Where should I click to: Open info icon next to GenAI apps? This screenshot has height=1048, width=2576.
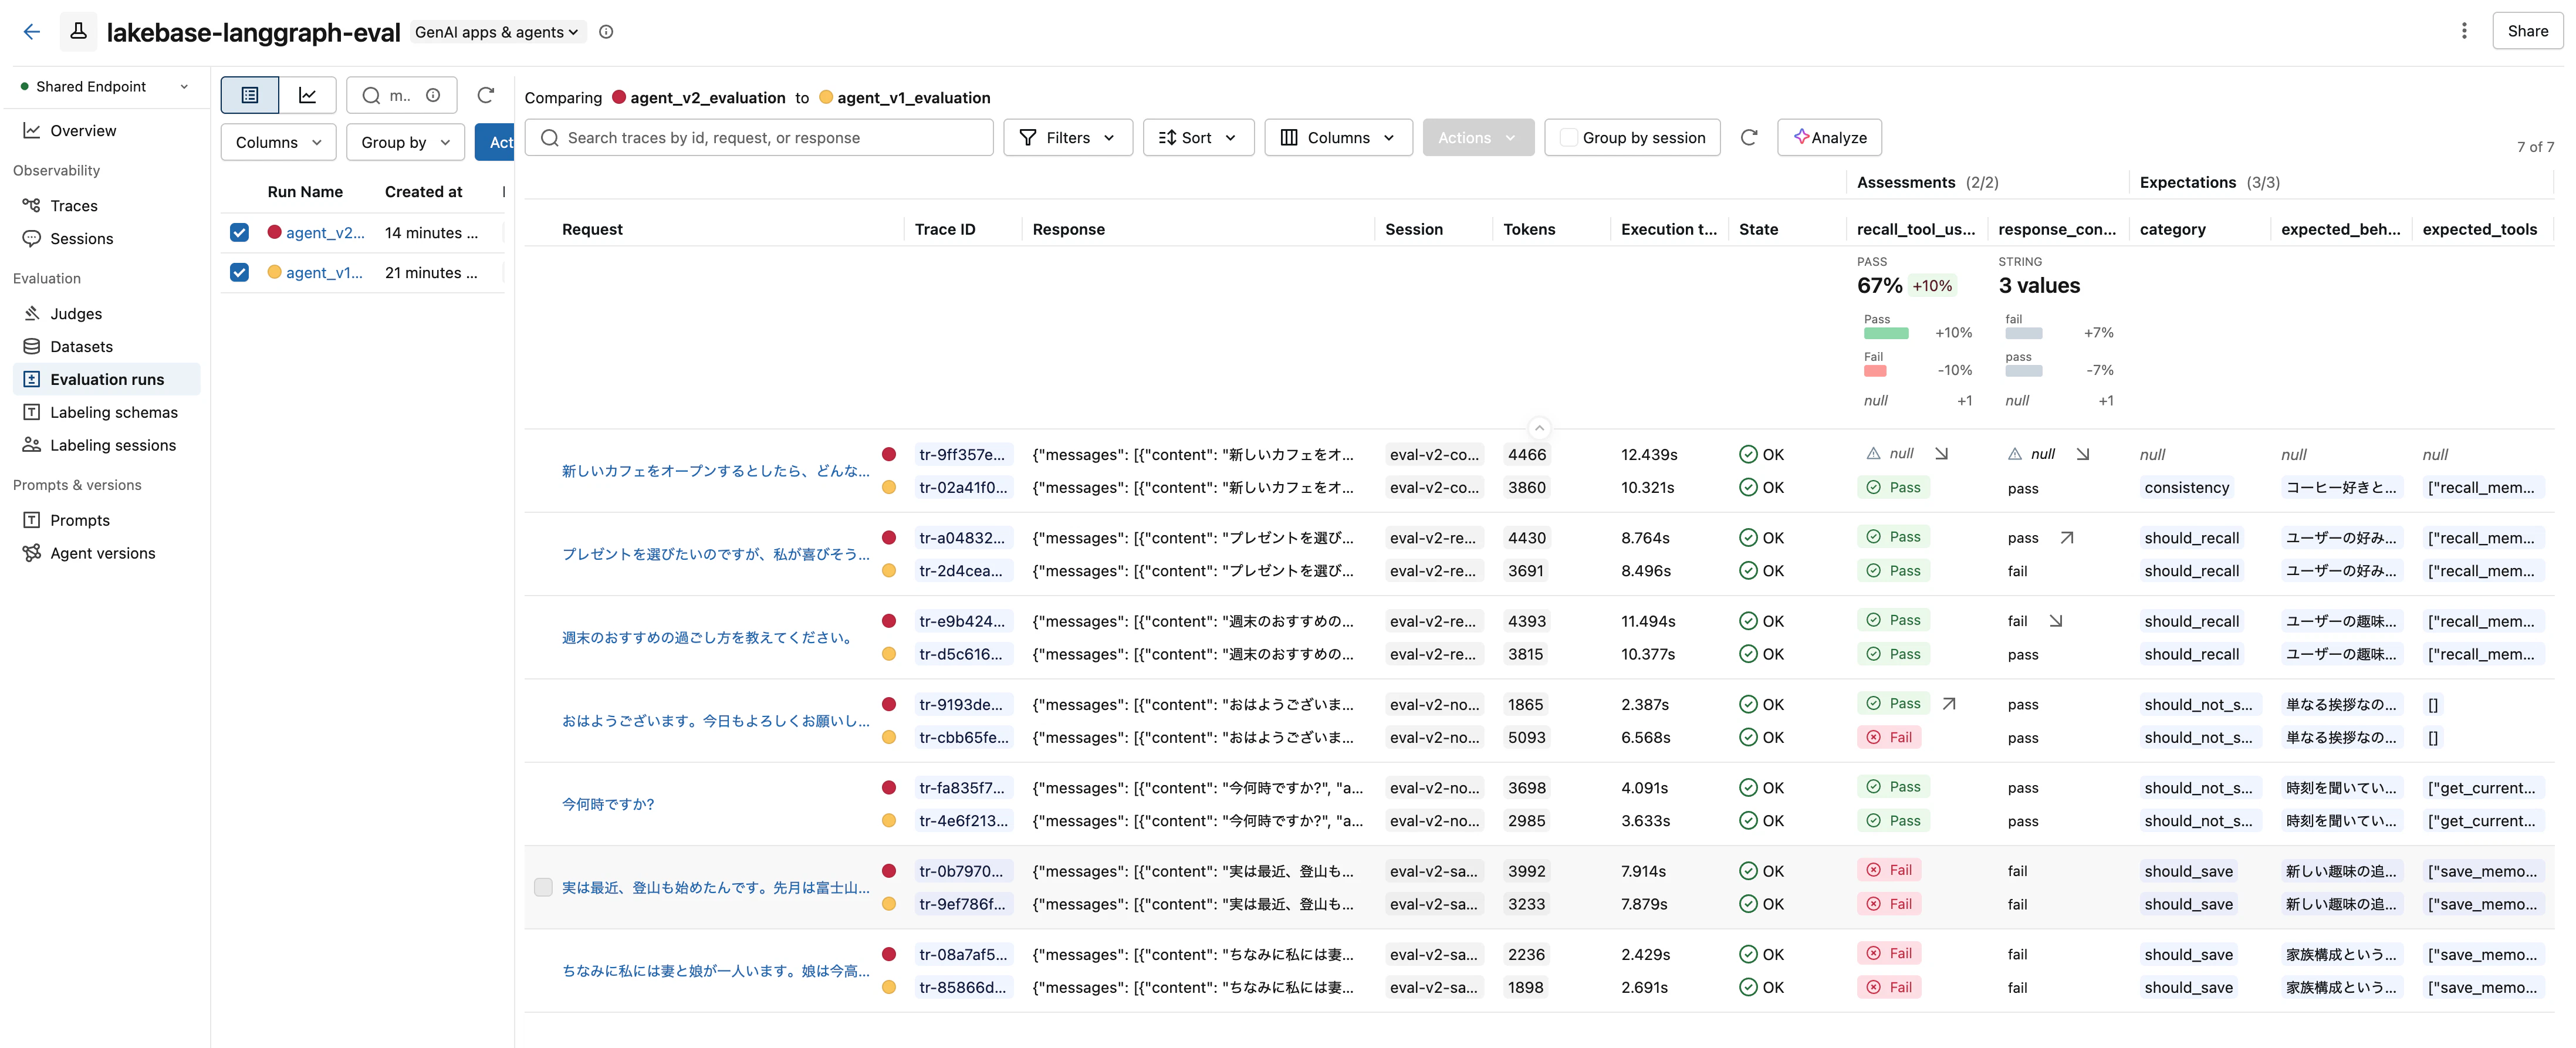tap(606, 32)
